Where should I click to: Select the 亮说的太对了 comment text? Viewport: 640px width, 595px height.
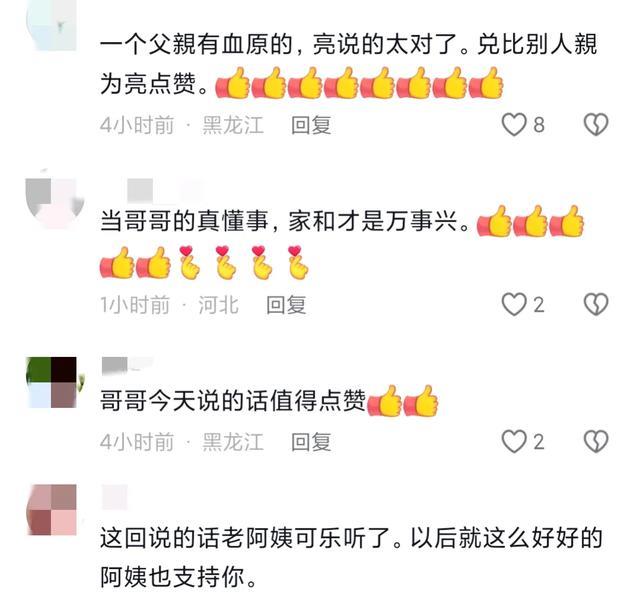(349, 64)
